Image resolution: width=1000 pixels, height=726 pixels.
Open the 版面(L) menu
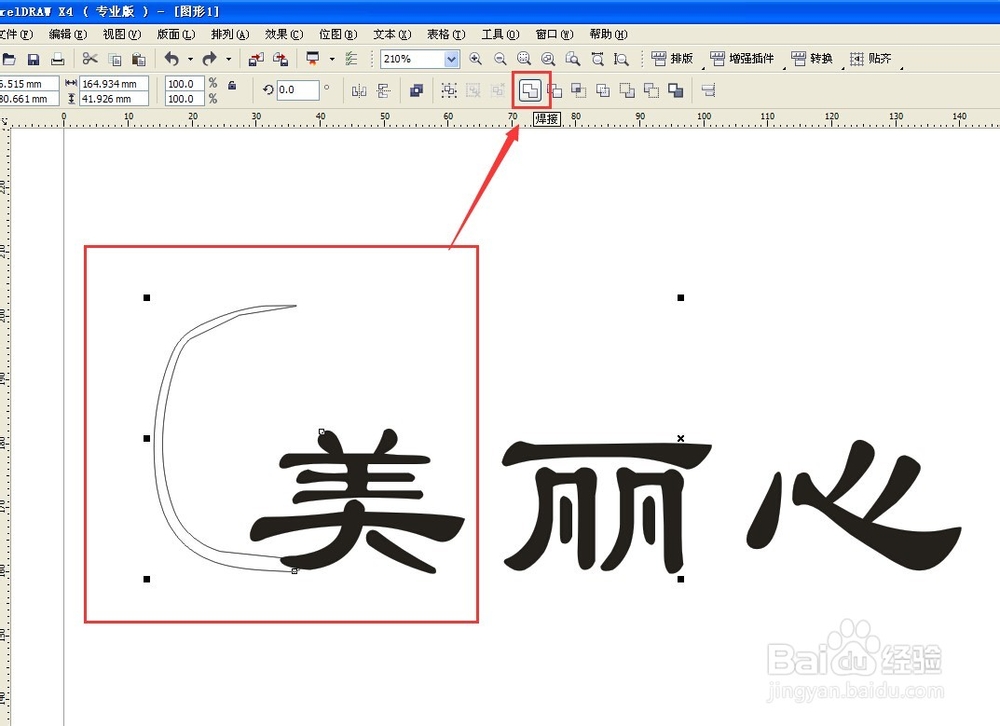click(x=176, y=34)
